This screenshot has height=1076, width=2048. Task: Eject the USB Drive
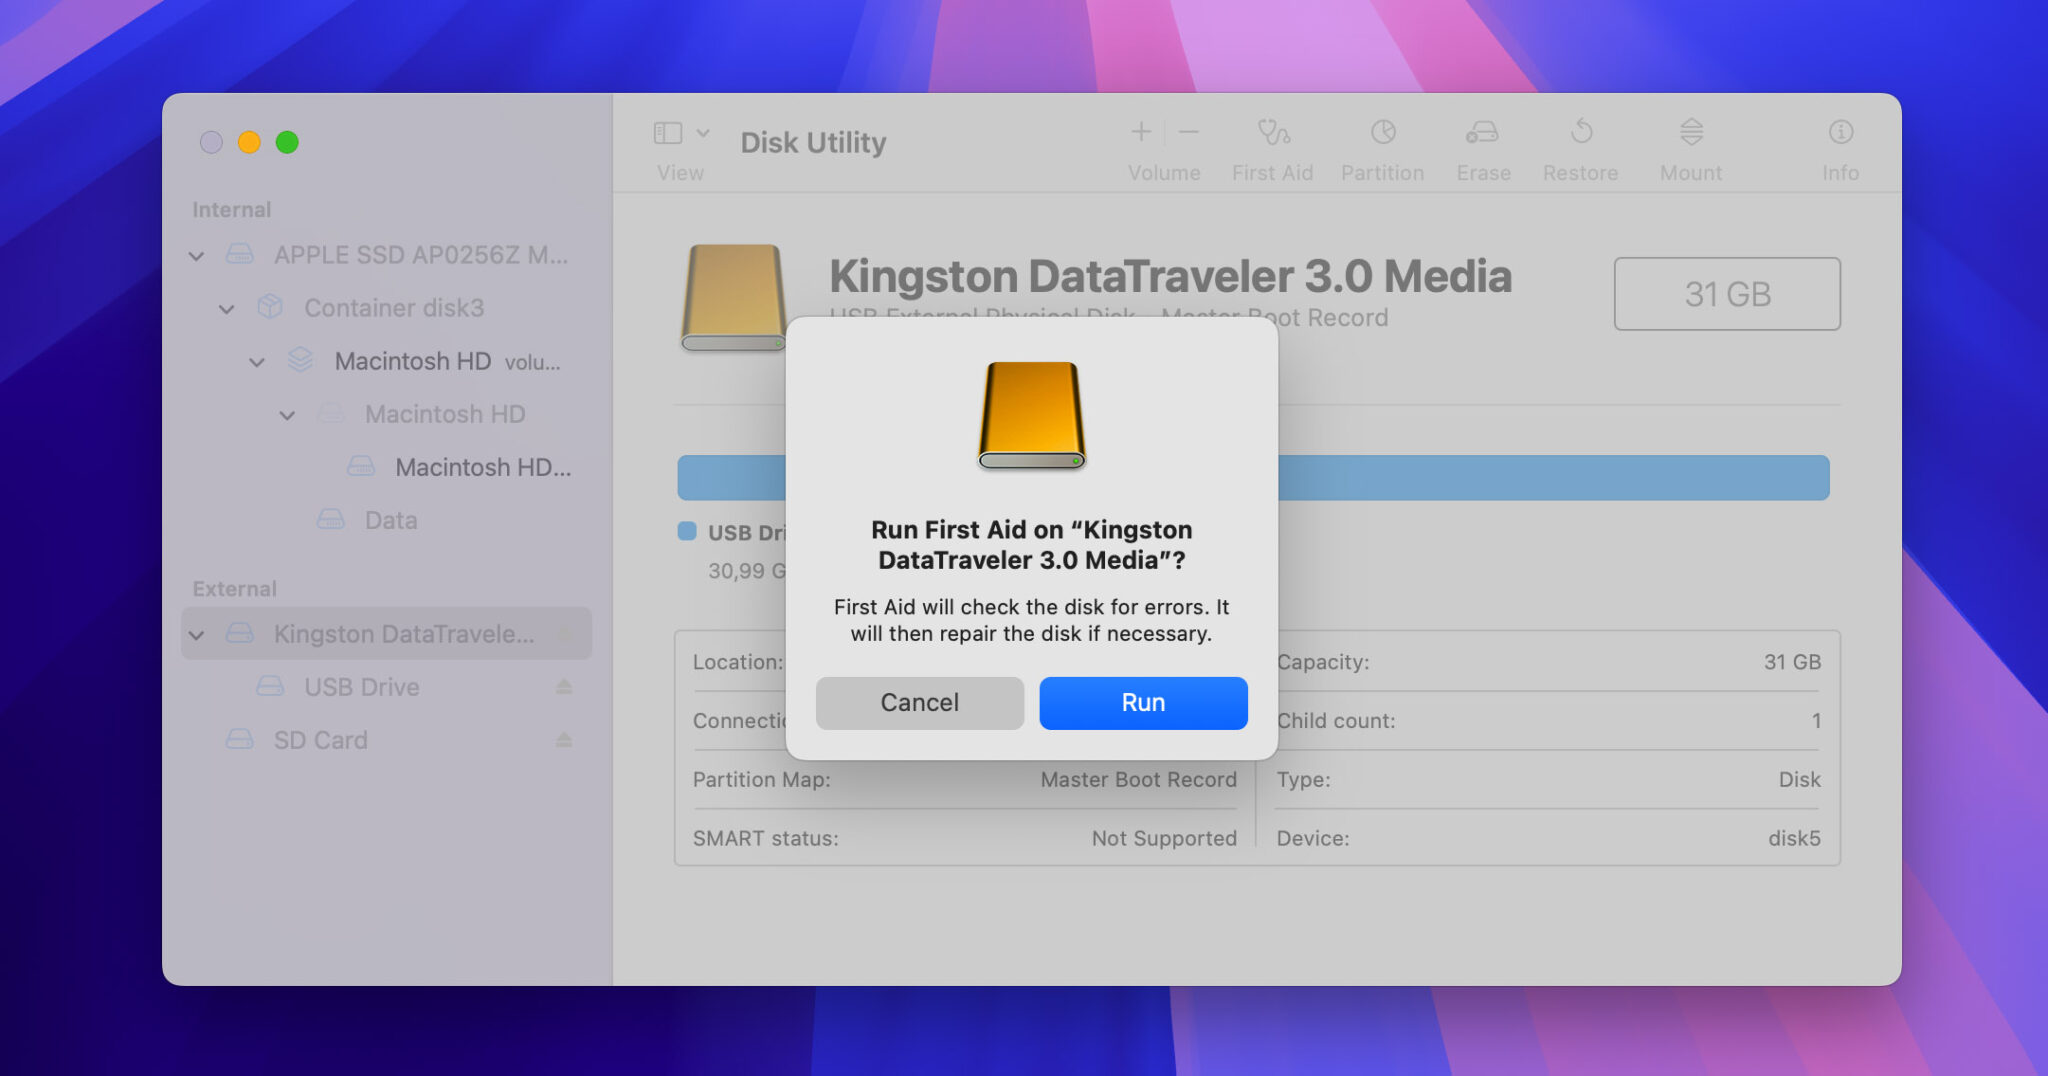coord(565,686)
